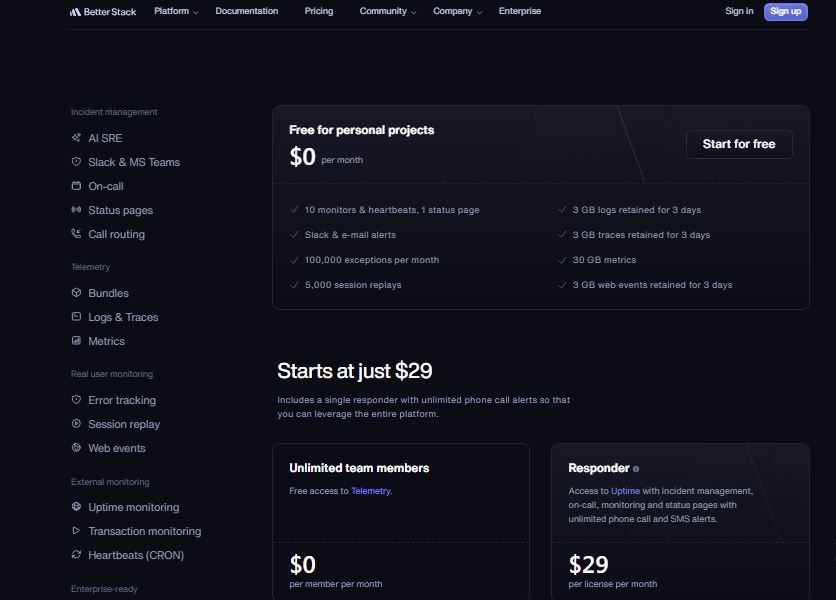Image resolution: width=836 pixels, height=600 pixels.
Task: Click the Better Stack logo icon
Action: (75, 12)
